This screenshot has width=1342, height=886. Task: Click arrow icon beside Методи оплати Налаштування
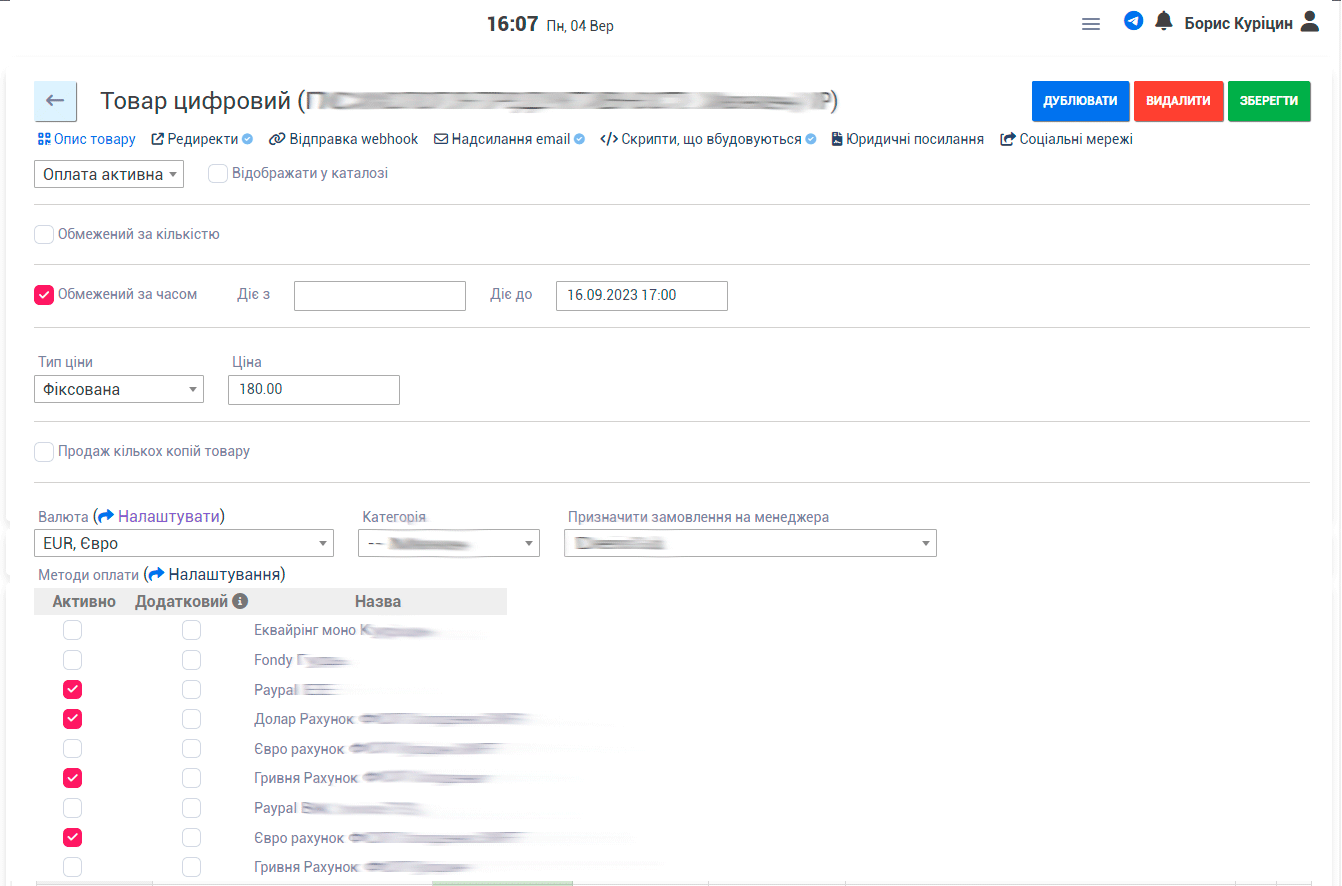point(155,575)
